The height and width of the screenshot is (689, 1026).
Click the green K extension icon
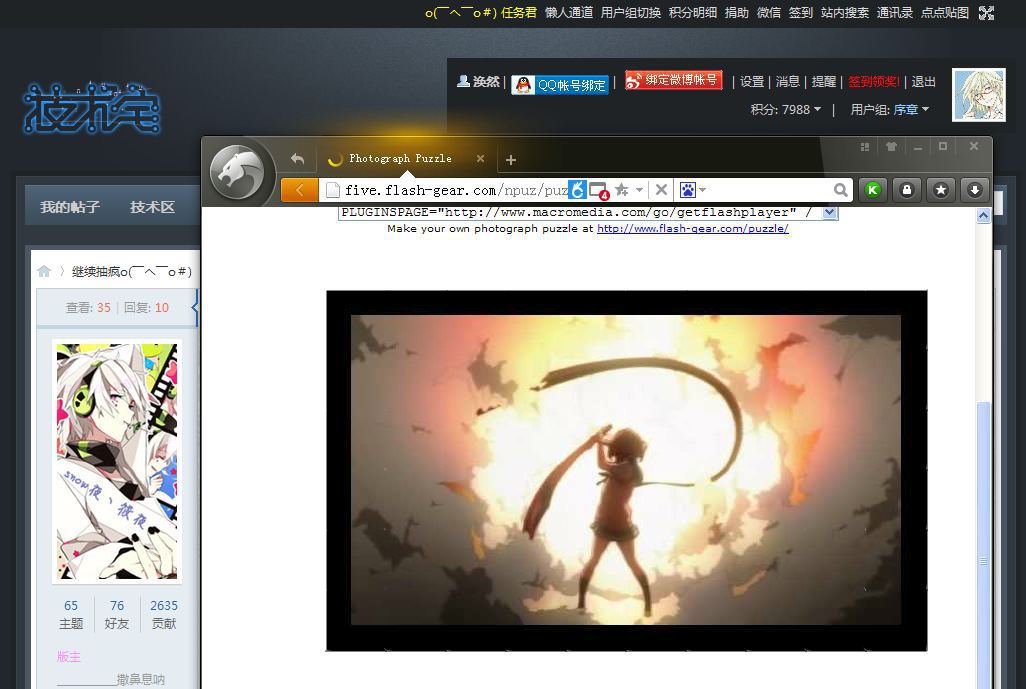[x=873, y=190]
